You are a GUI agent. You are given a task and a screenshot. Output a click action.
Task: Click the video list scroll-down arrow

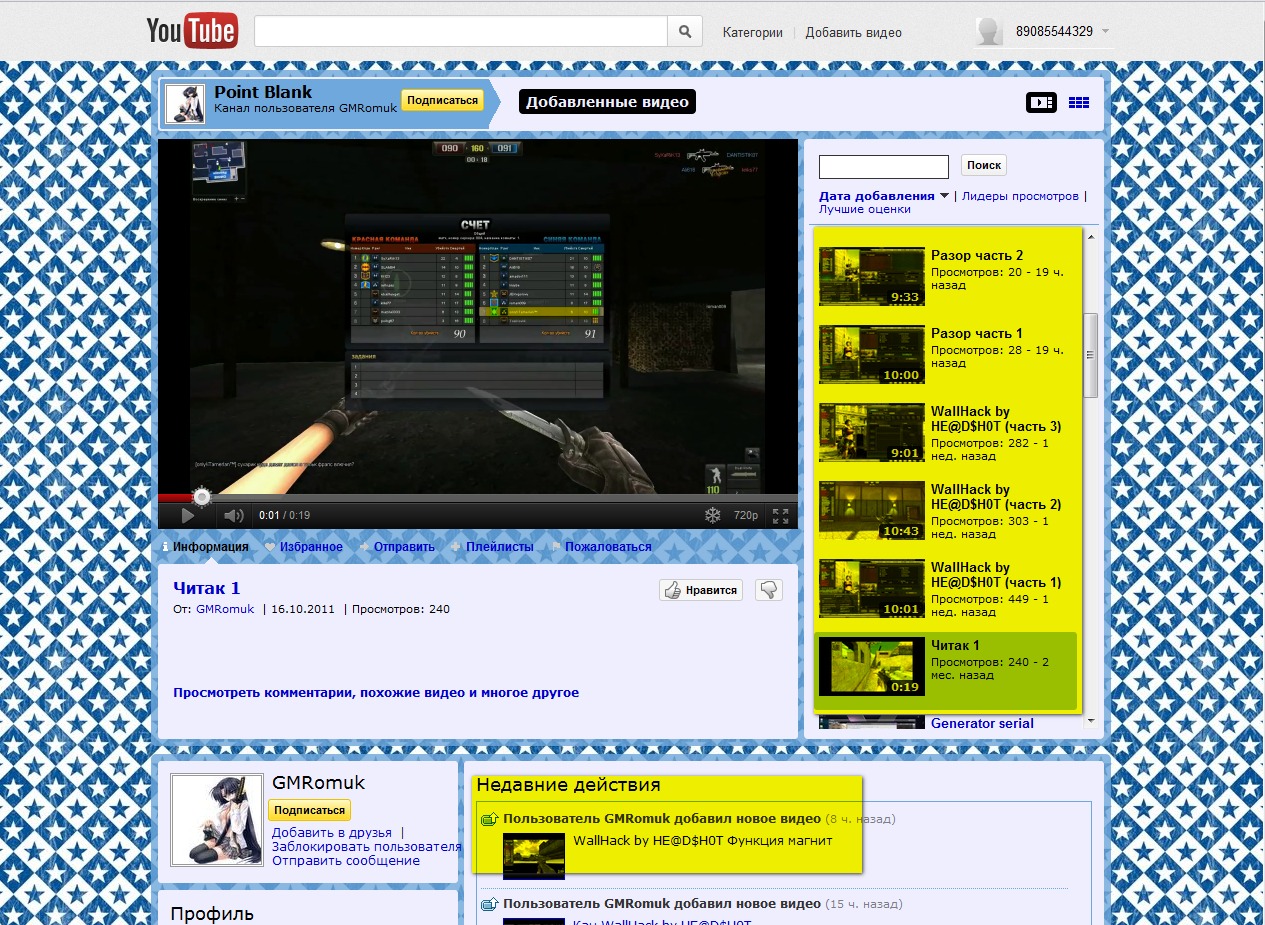tap(1091, 720)
